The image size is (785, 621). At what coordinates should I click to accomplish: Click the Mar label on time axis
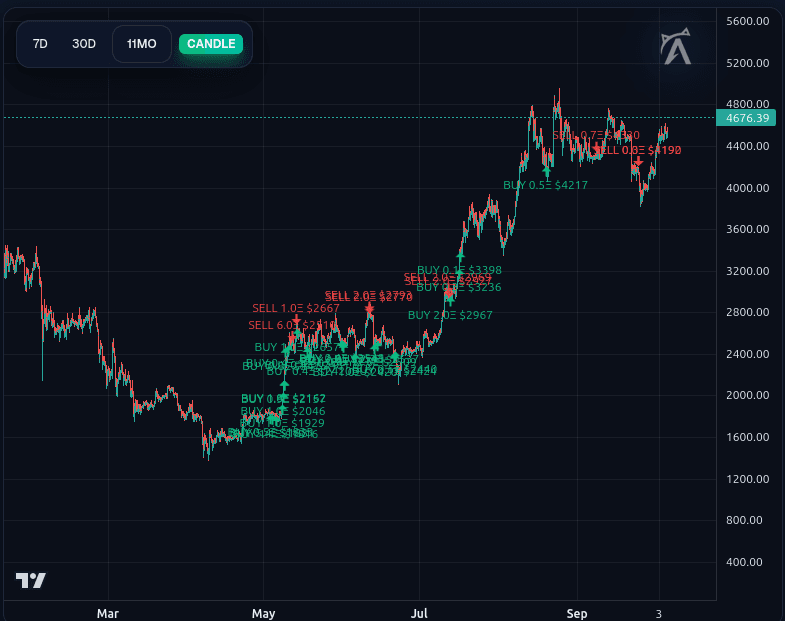coord(108,612)
